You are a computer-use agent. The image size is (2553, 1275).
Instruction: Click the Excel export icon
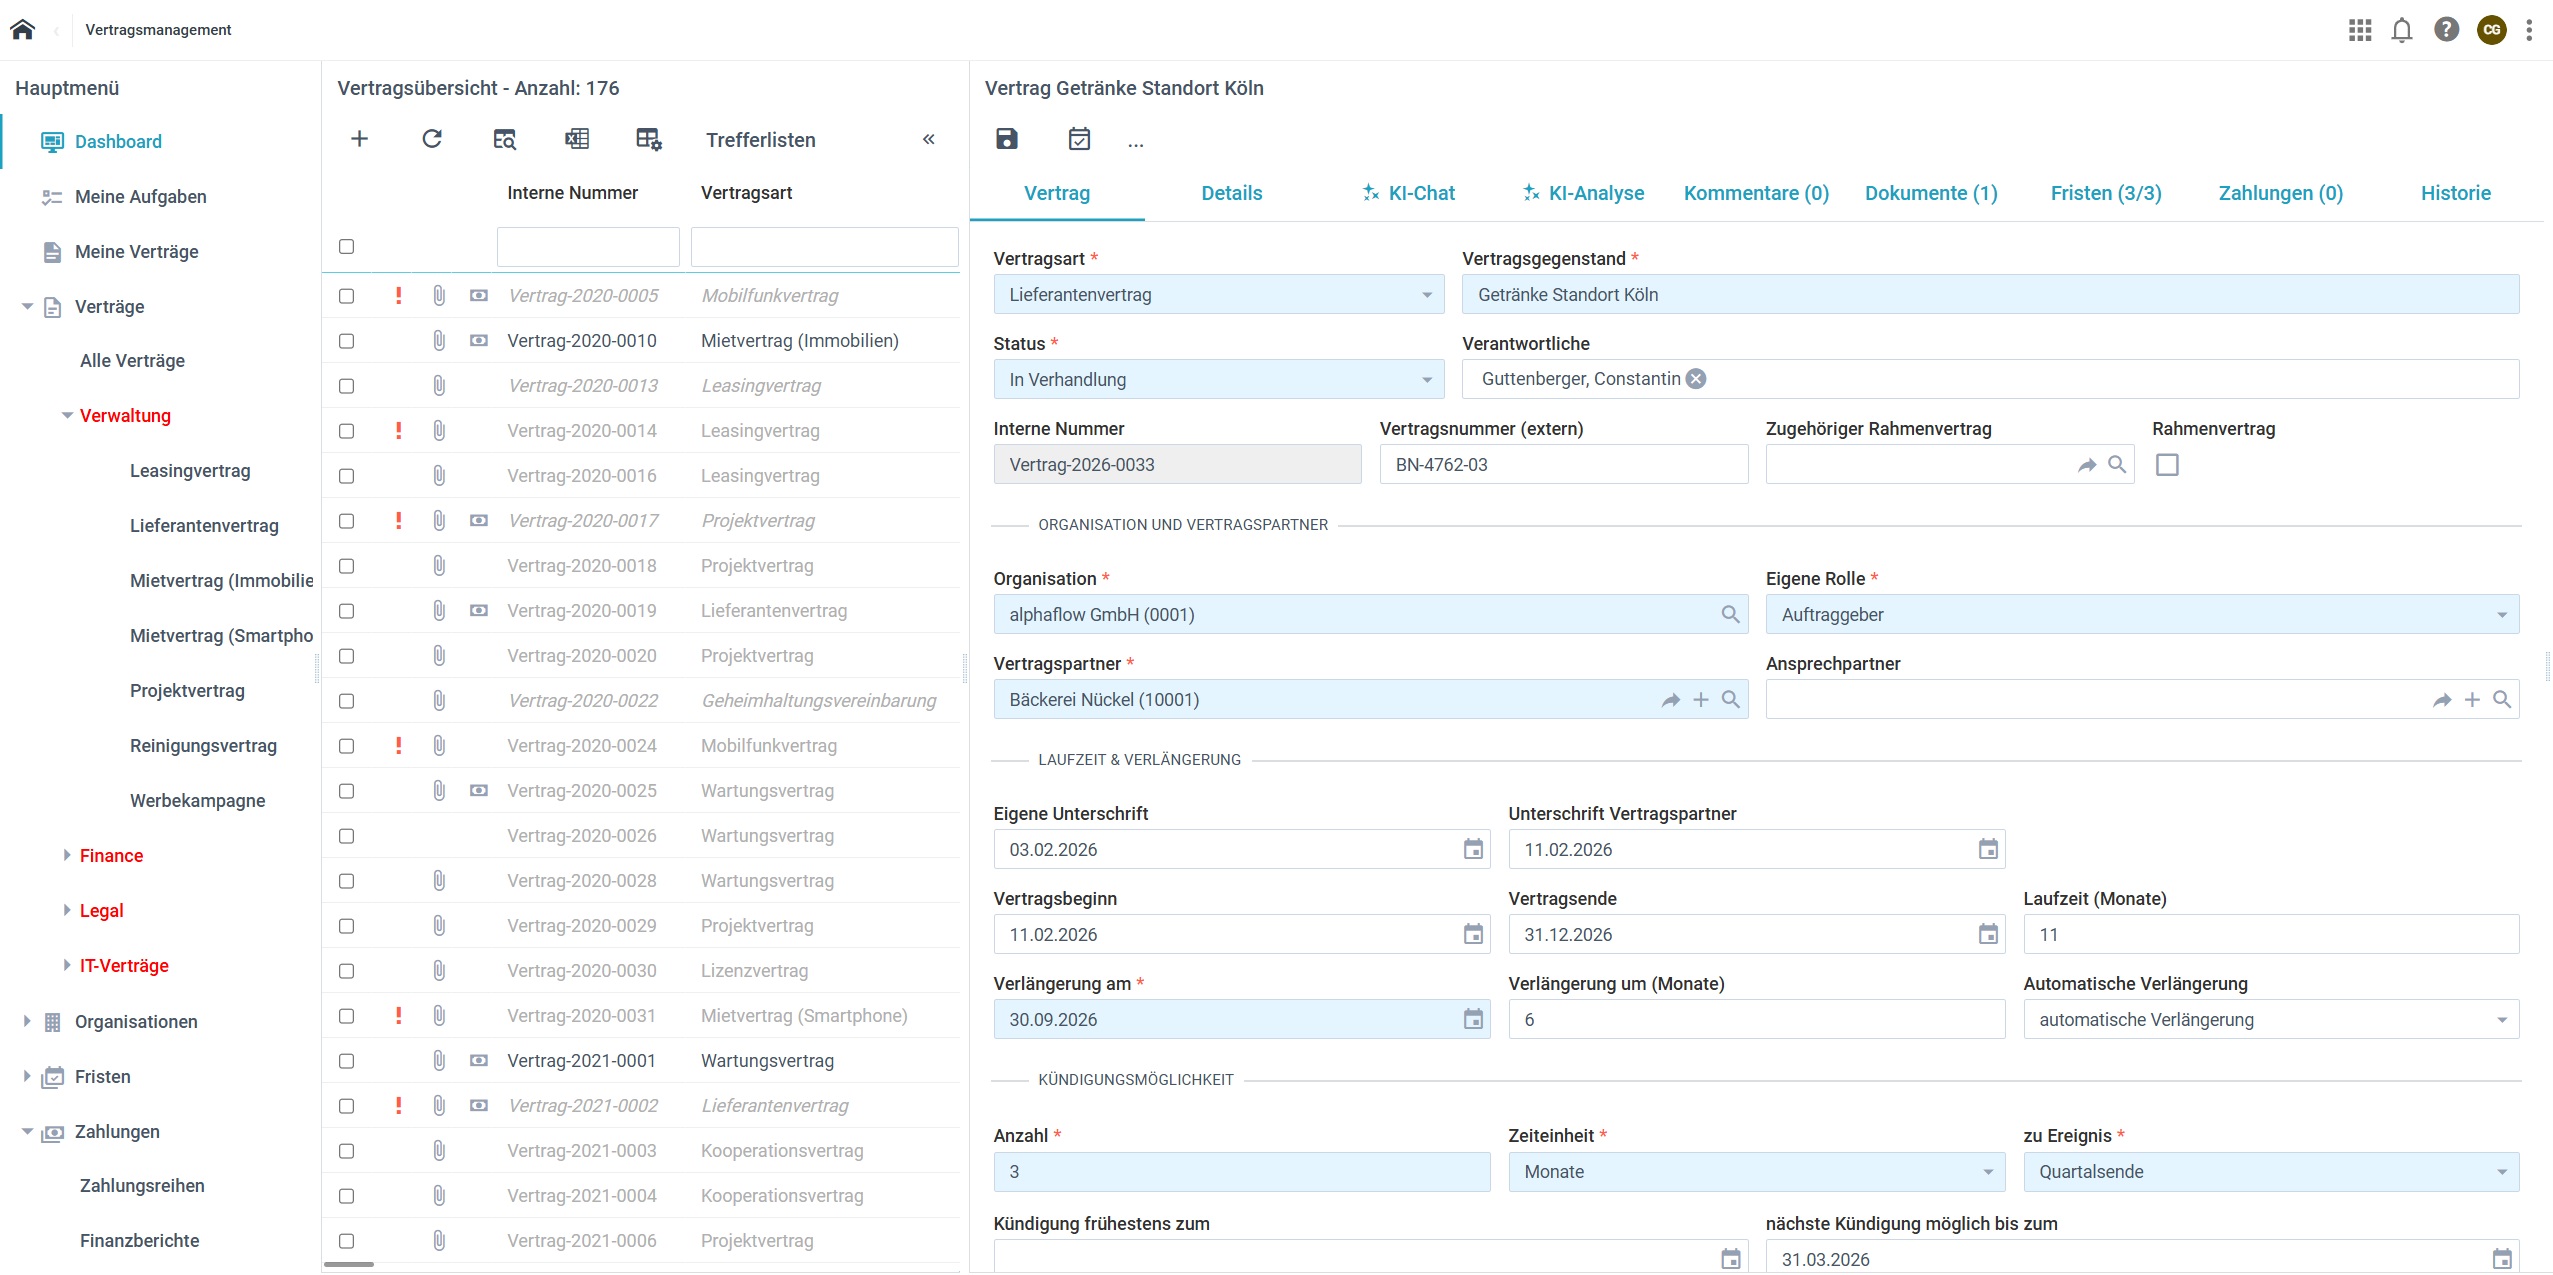pos(577,139)
